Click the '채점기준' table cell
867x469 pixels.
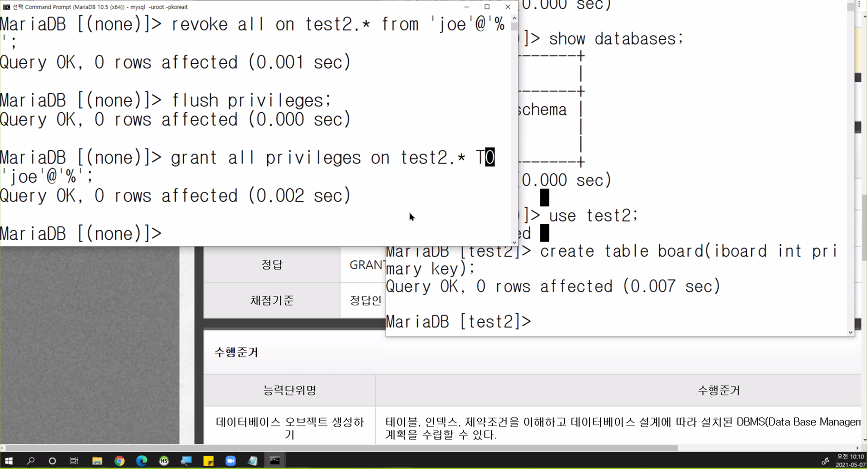[x=272, y=300]
